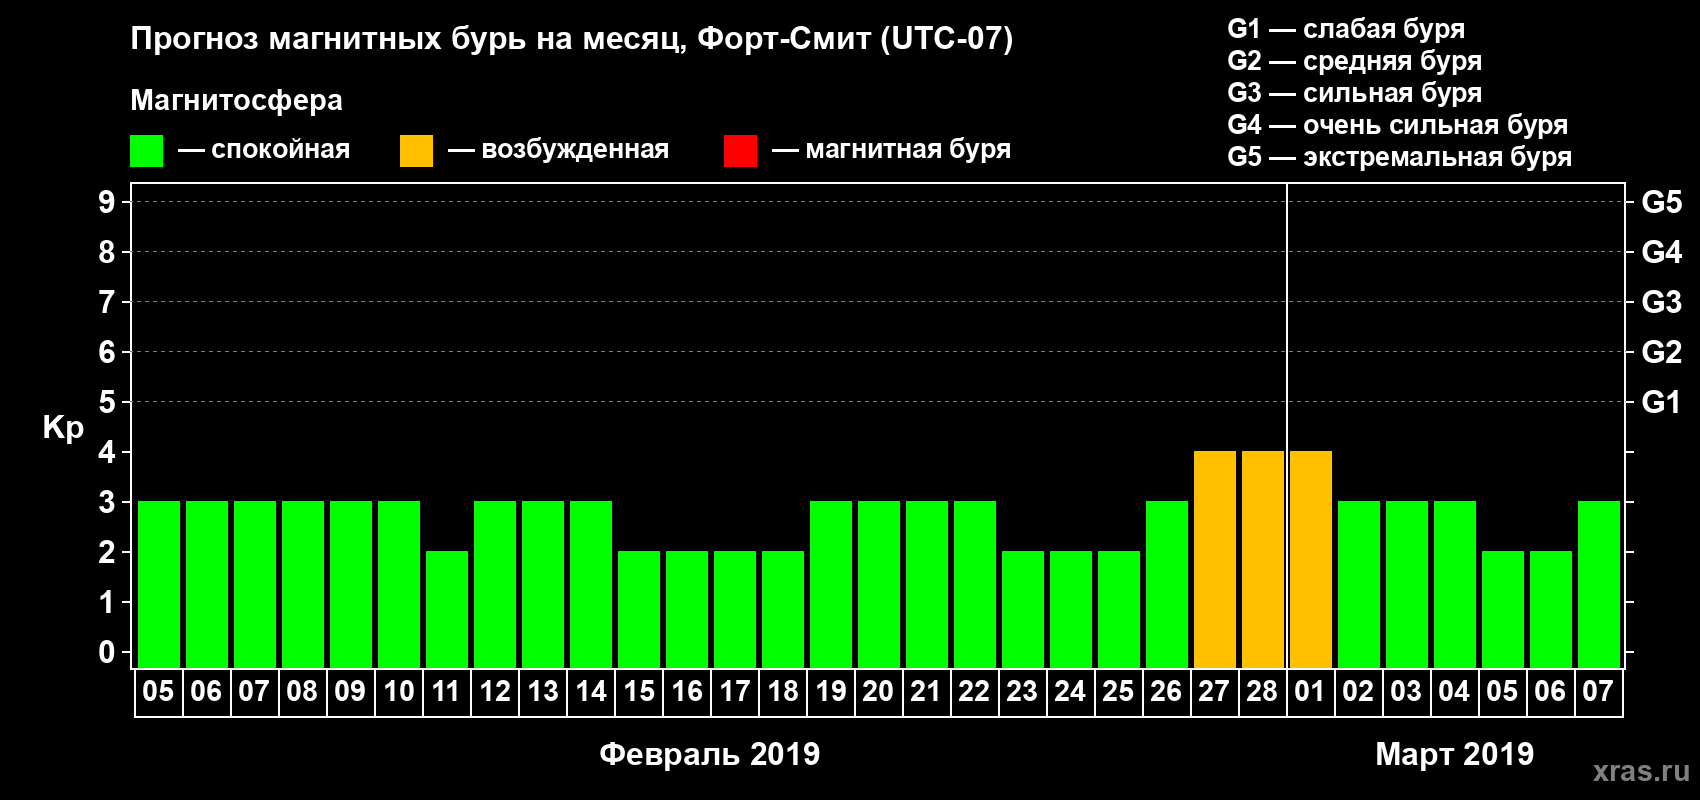Select the orange bar for February 28
This screenshot has height=800, width=1700.
(x=1263, y=559)
